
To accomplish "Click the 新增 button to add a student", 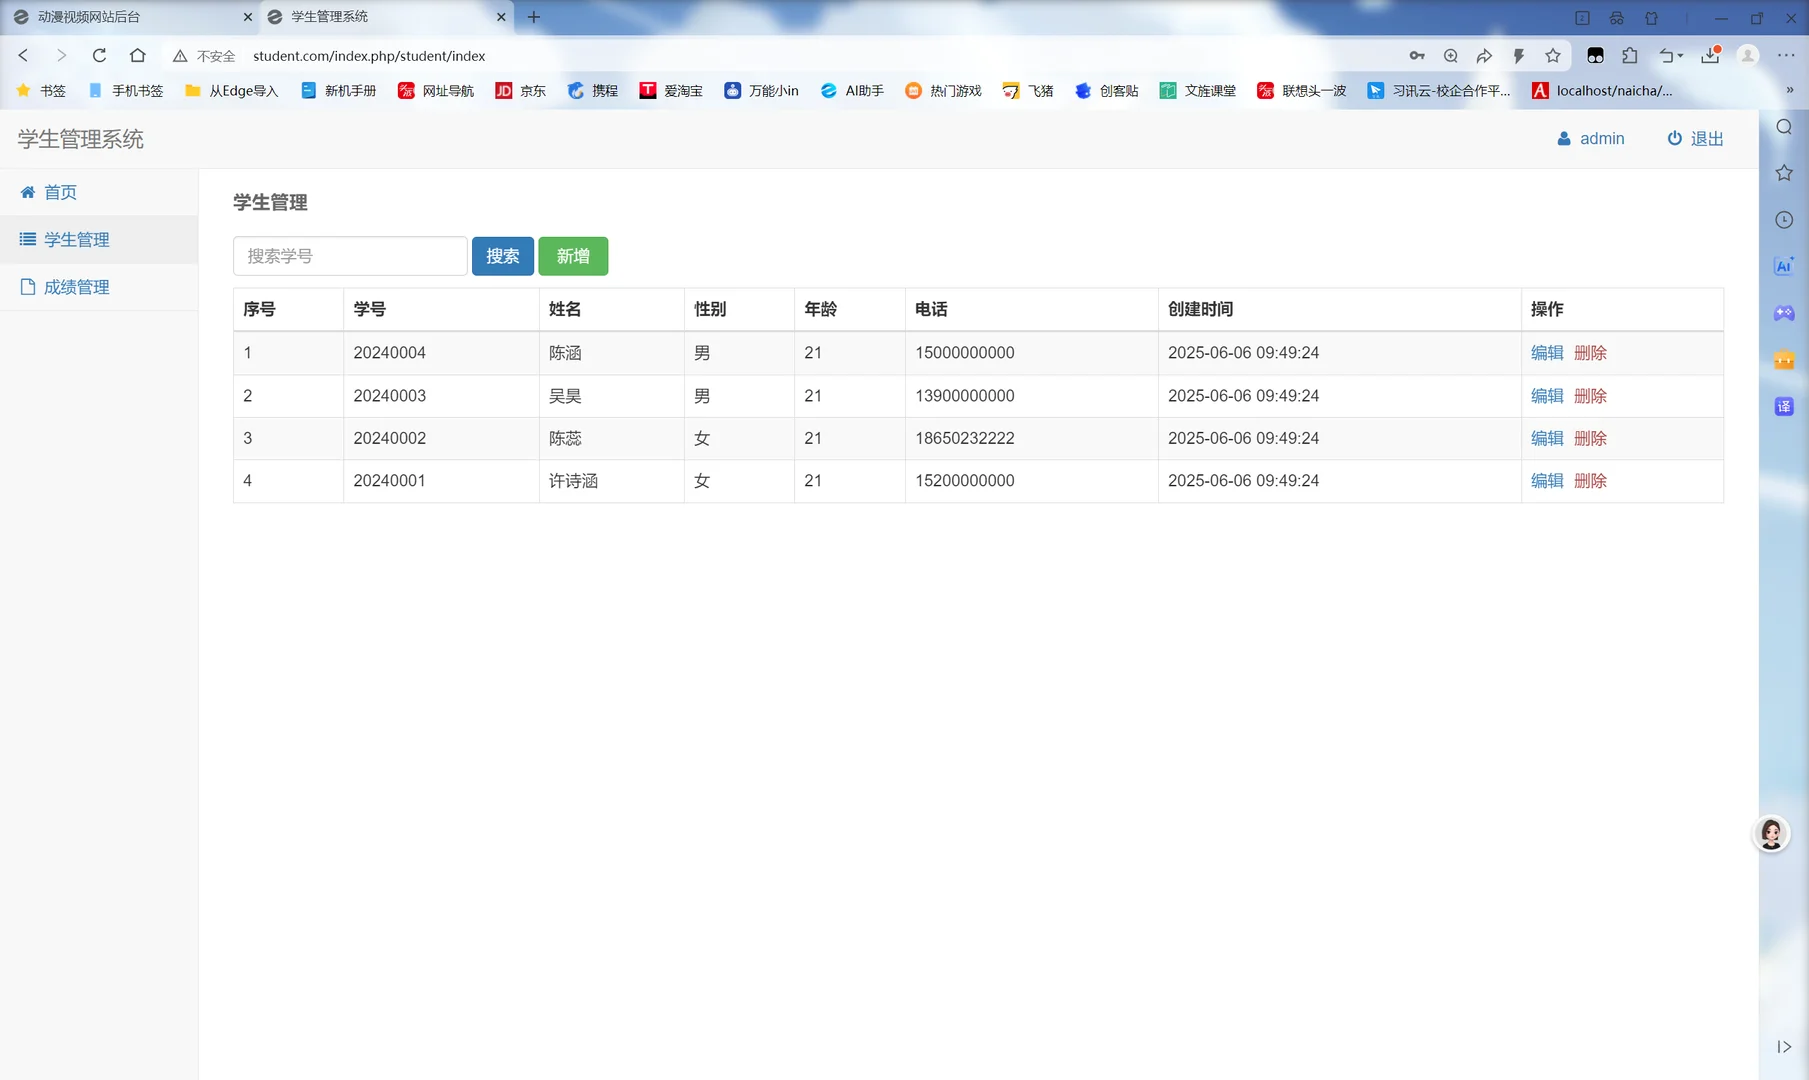I will [573, 256].
